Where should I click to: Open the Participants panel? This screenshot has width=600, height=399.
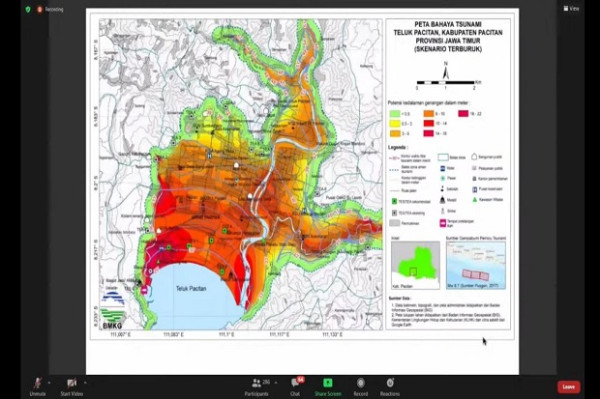[x=257, y=386]
